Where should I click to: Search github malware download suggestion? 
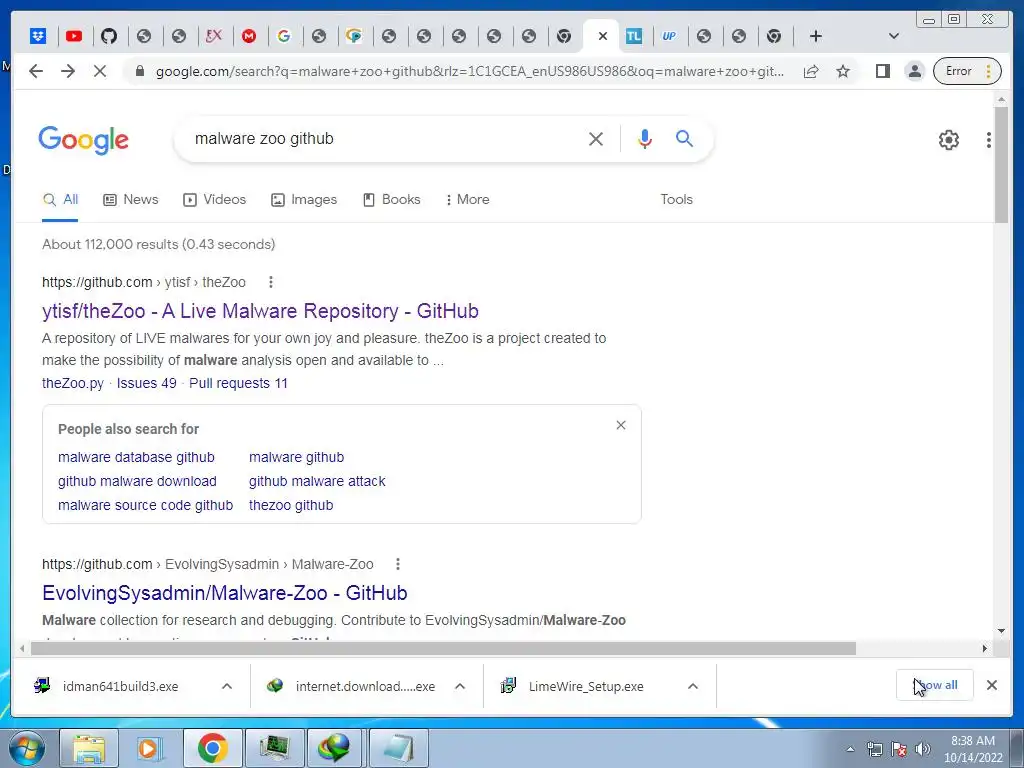137,481
